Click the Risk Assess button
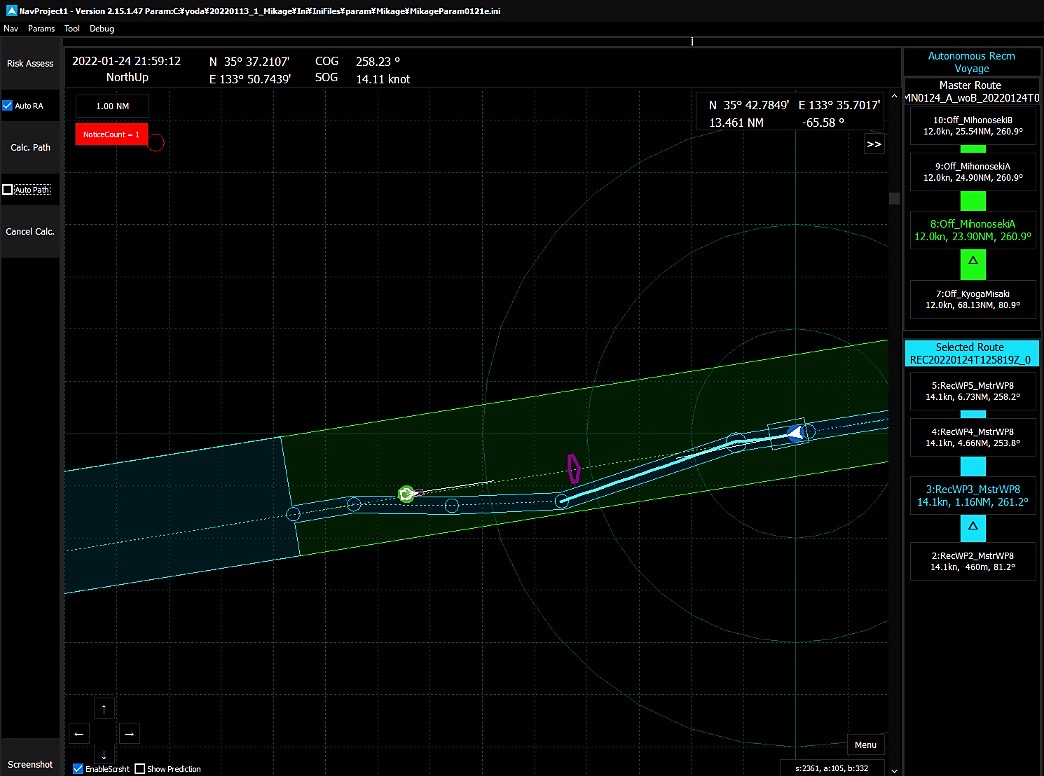This screenshot has height=776, width=1044. pos(30,63)
